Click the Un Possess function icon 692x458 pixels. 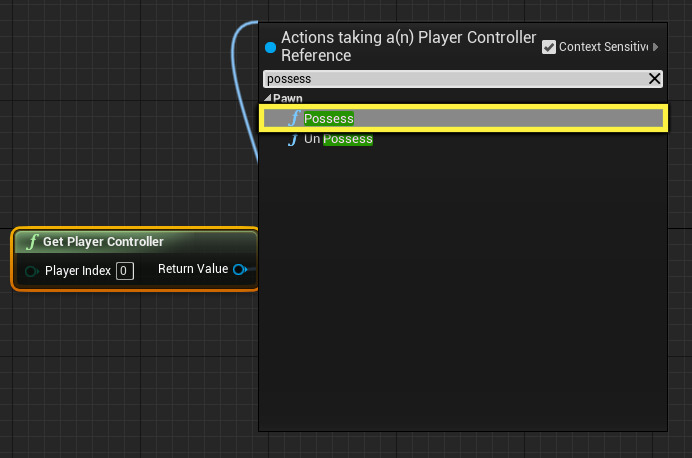pyautogui.click(x=293, y=139)
